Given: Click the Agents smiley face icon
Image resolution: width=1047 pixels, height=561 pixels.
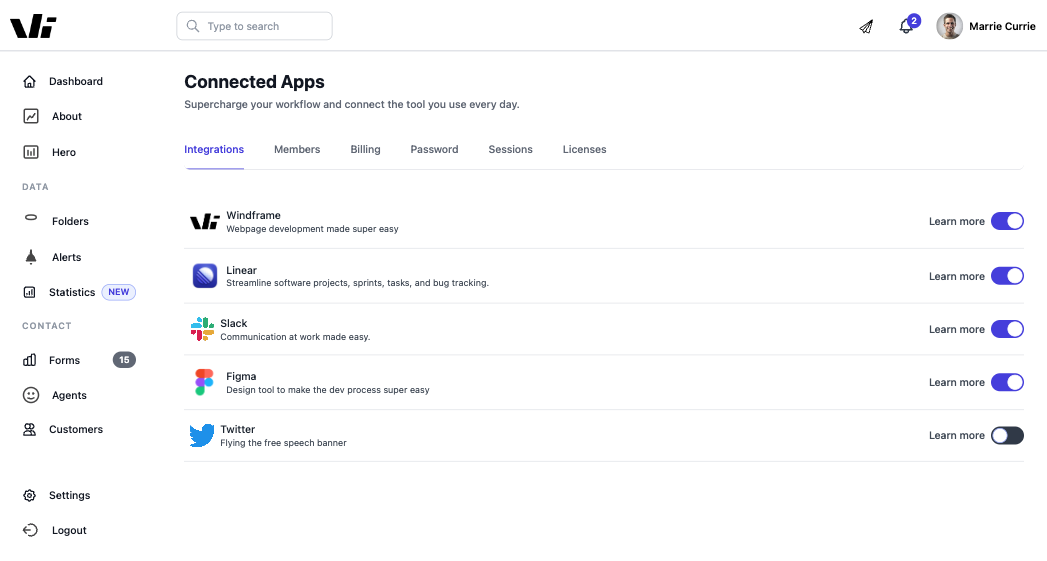Looking at the screenshot, I should tap(31, 395).
